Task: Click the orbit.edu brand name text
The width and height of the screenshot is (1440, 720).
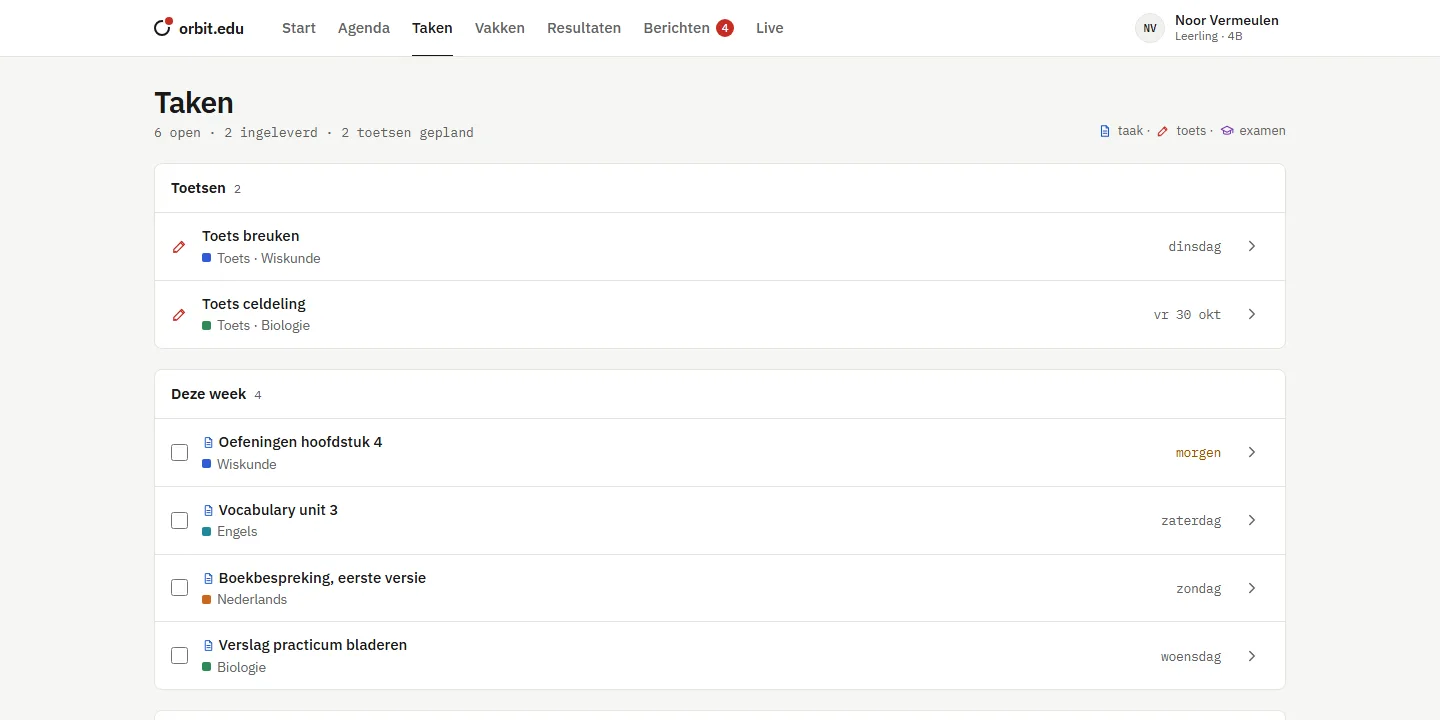Action: (x=213, y=28)
